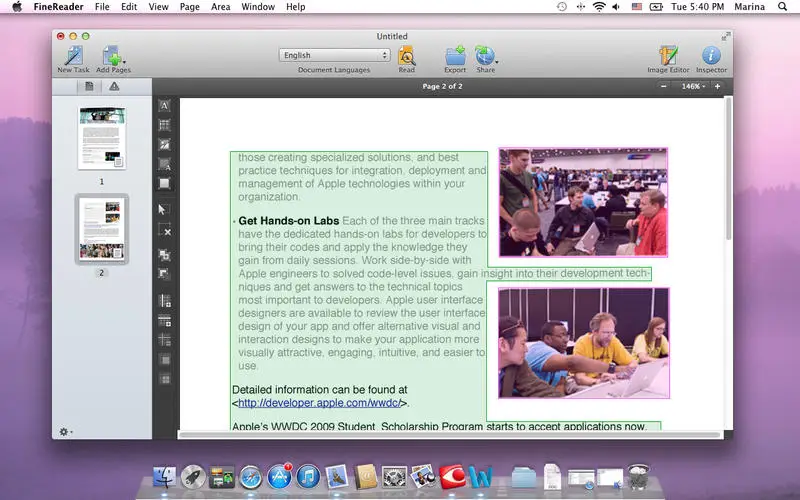Open the developer.apple.com/wwdc link

(x=319, y=403)
